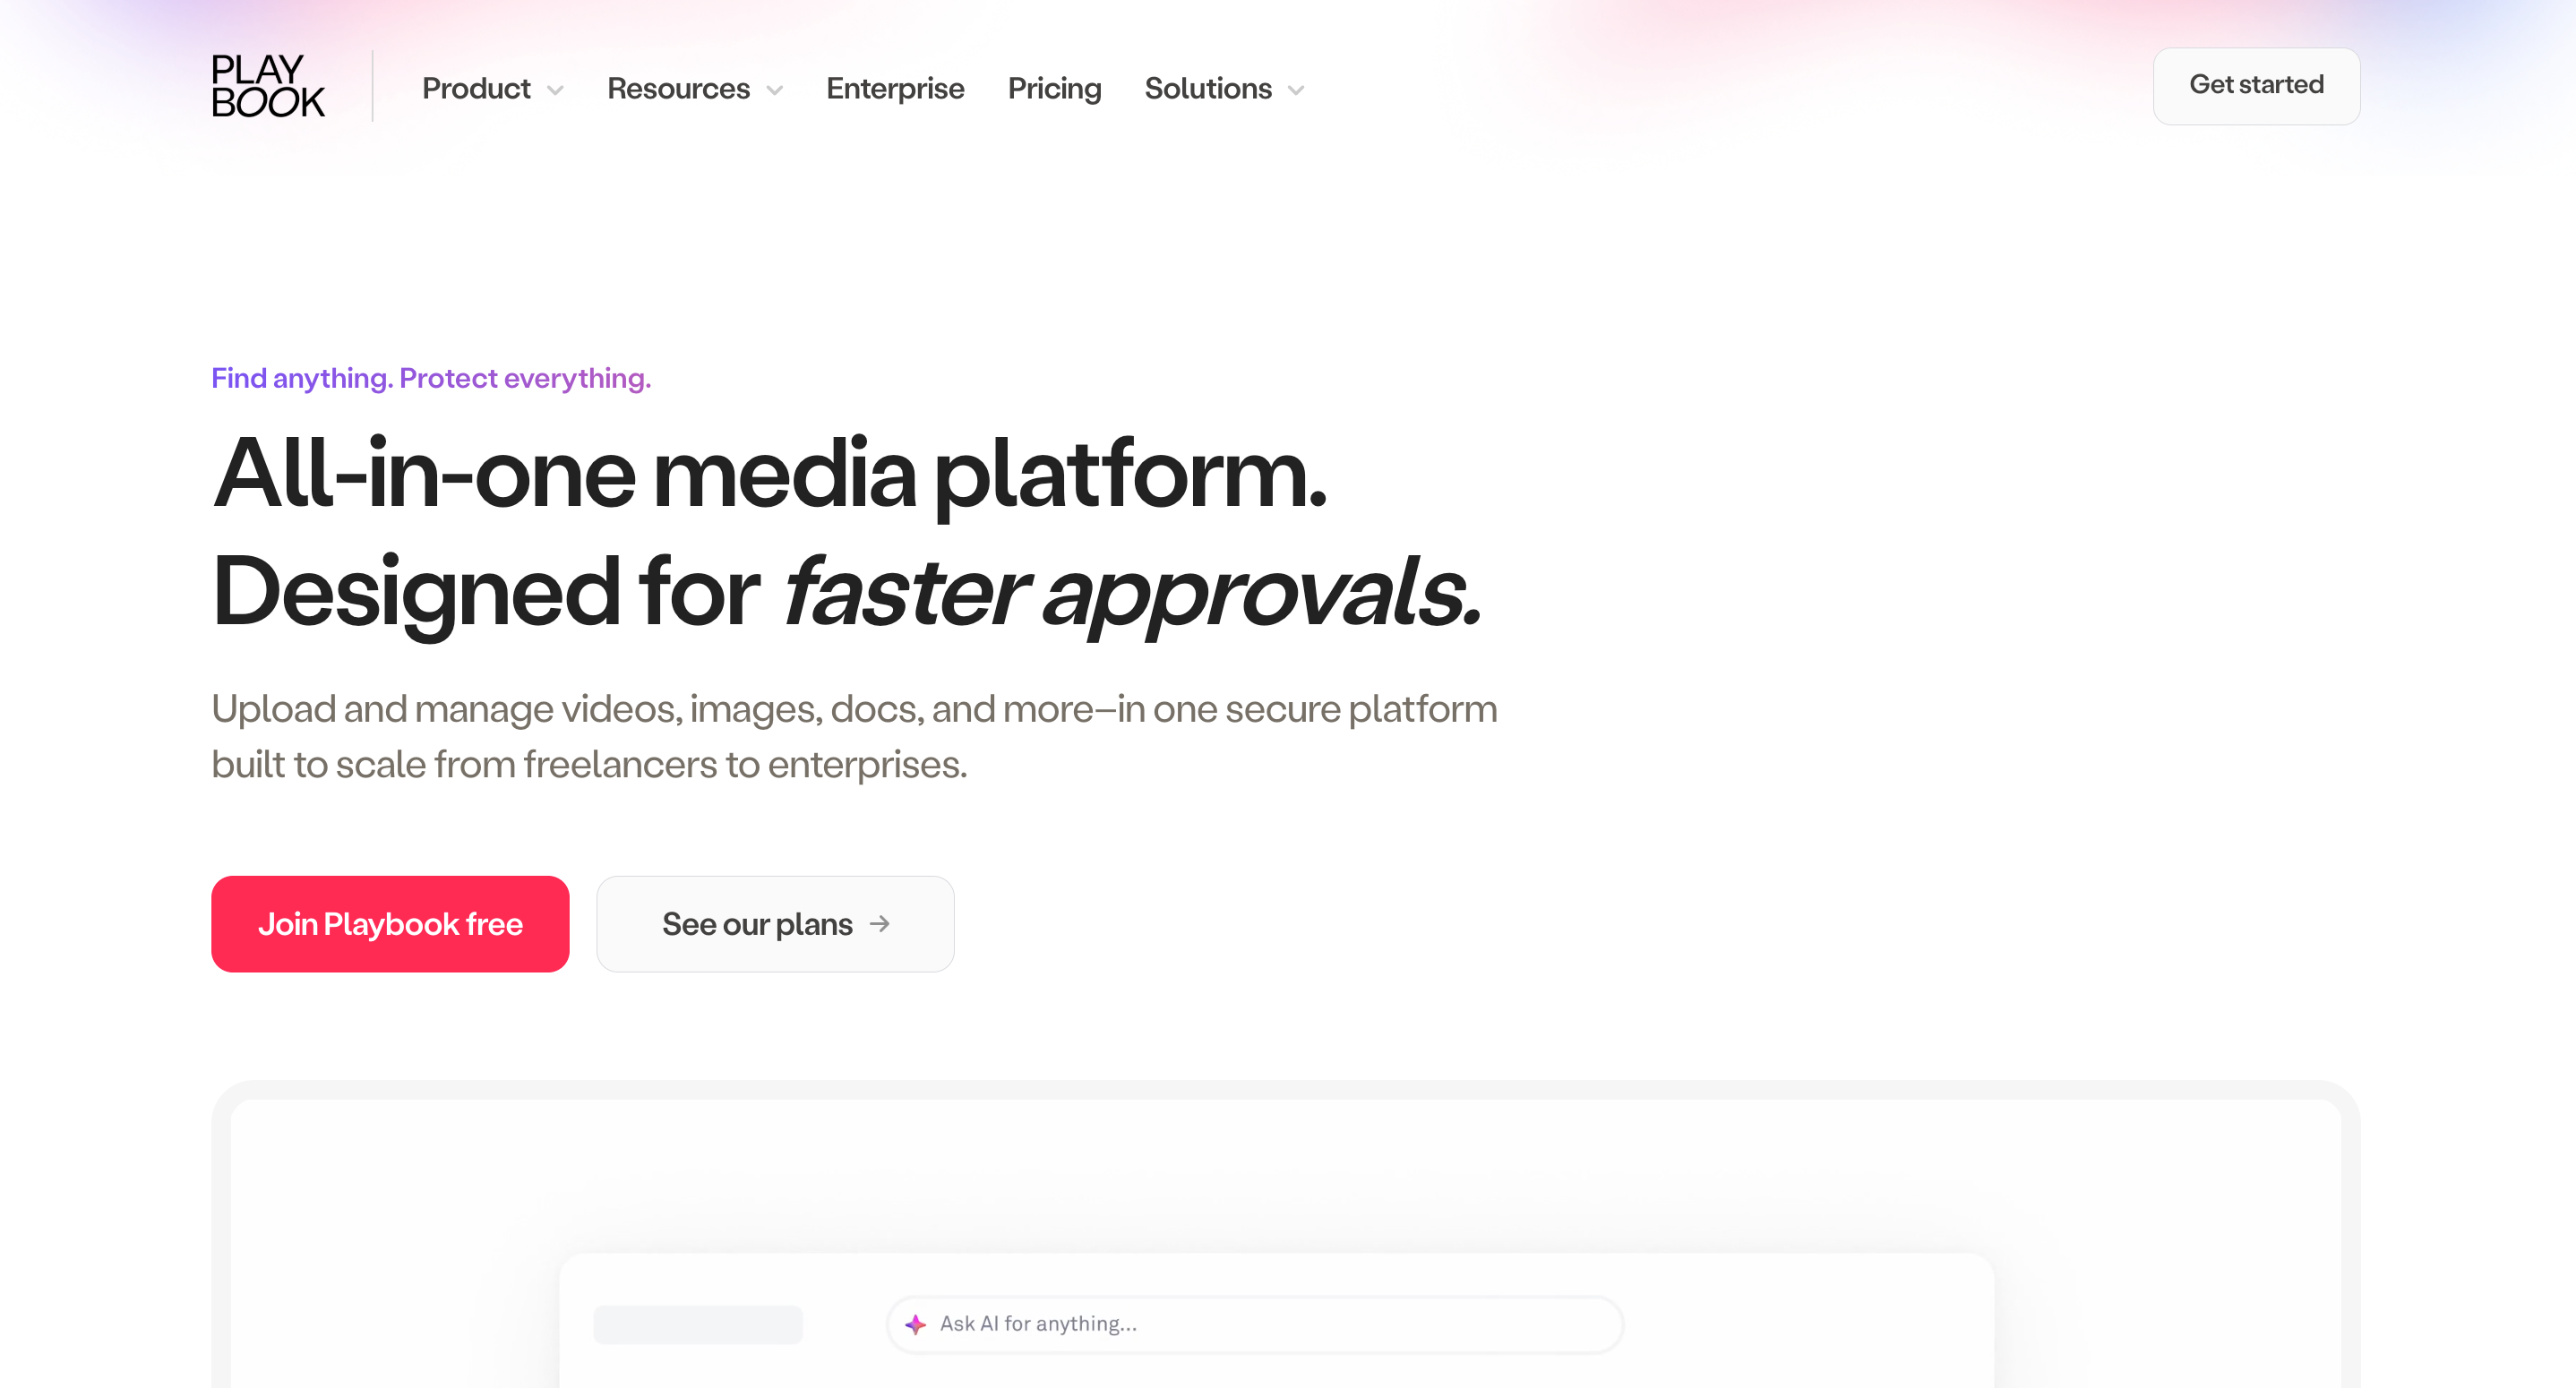Screen dimensions: 2576x1388
Task: Click the Get started button
Action: tap(2256, 86)
